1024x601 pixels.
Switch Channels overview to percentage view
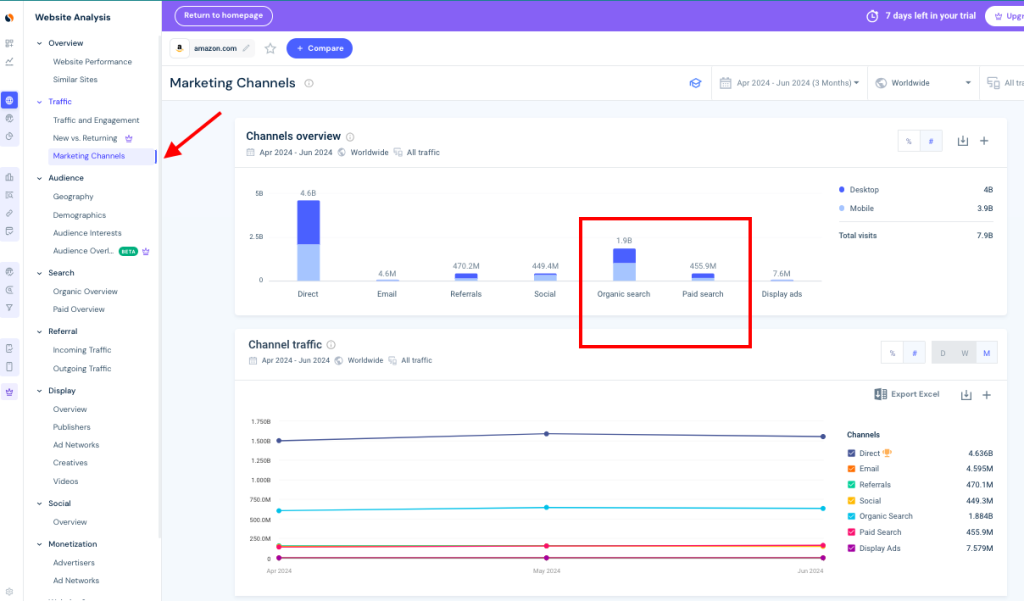pyautogui.click(x=909, y=141)
